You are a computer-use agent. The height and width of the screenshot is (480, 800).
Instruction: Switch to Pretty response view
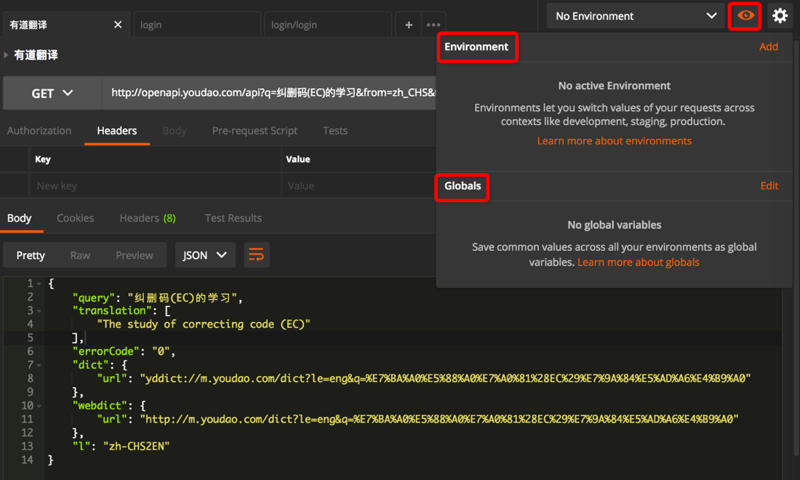click(31, 255)
